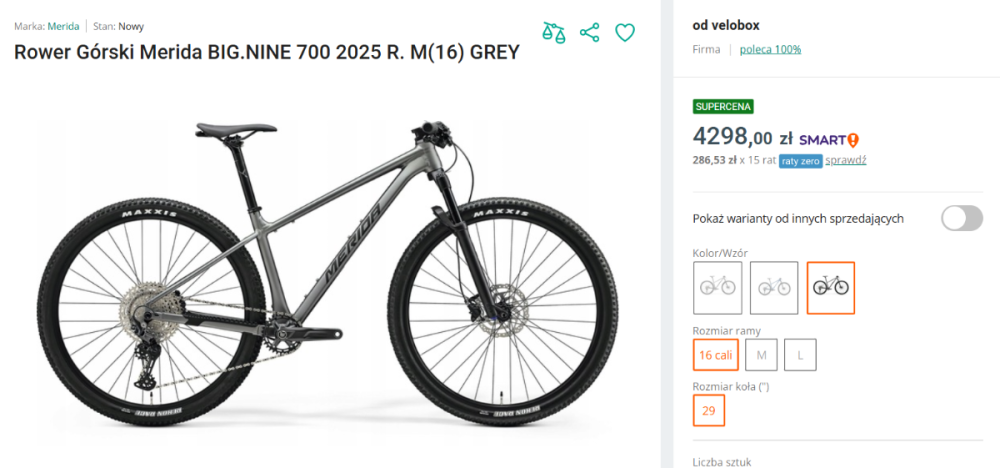Toggle 'Pokaż warianty od innych sprzedających' switch
1000x468 pixels.
click(x=961, y=218)
